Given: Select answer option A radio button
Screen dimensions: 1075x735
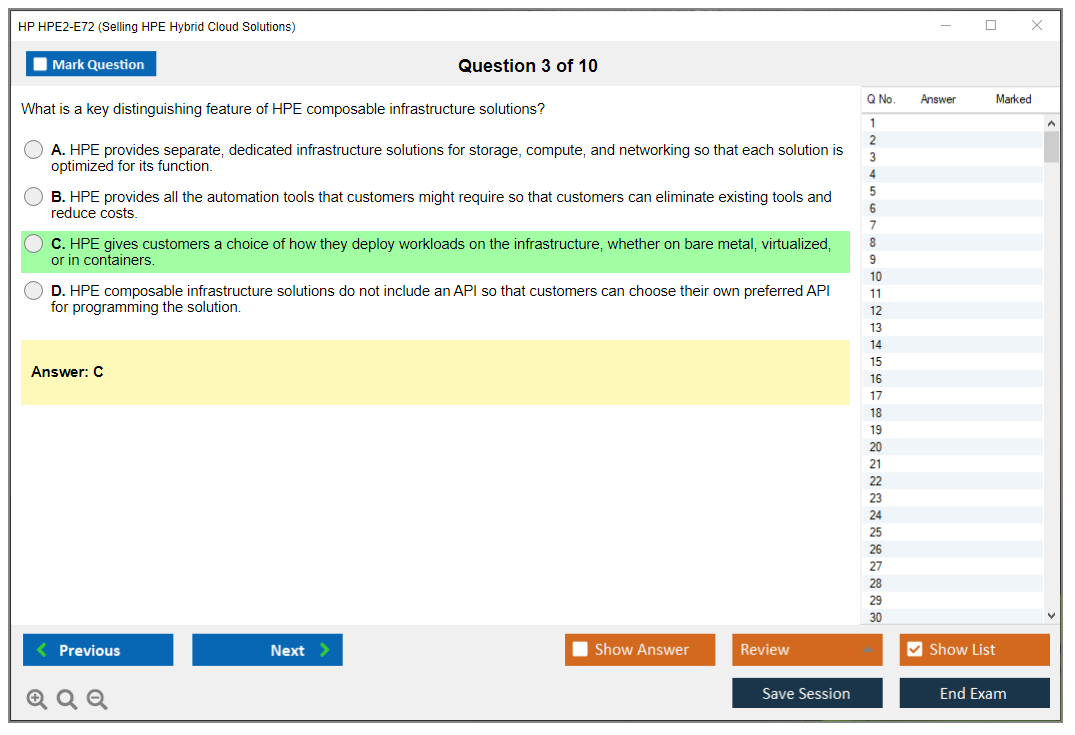Looking at the screenshot, I should [x=34, y=150].
